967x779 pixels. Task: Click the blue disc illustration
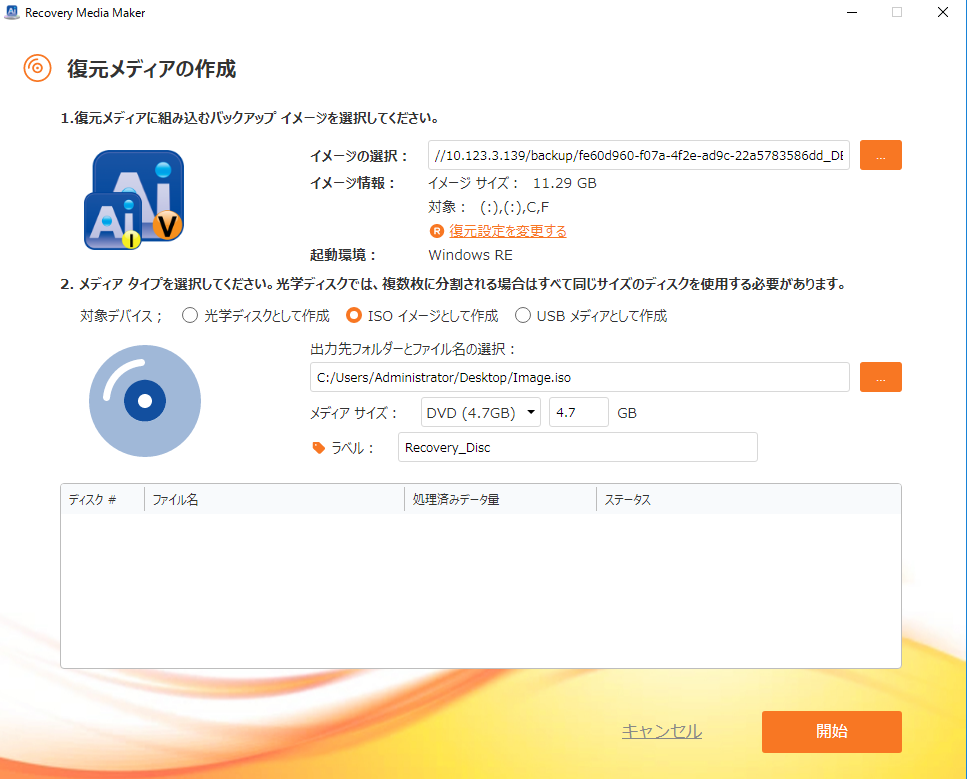[x=145, y=401]
